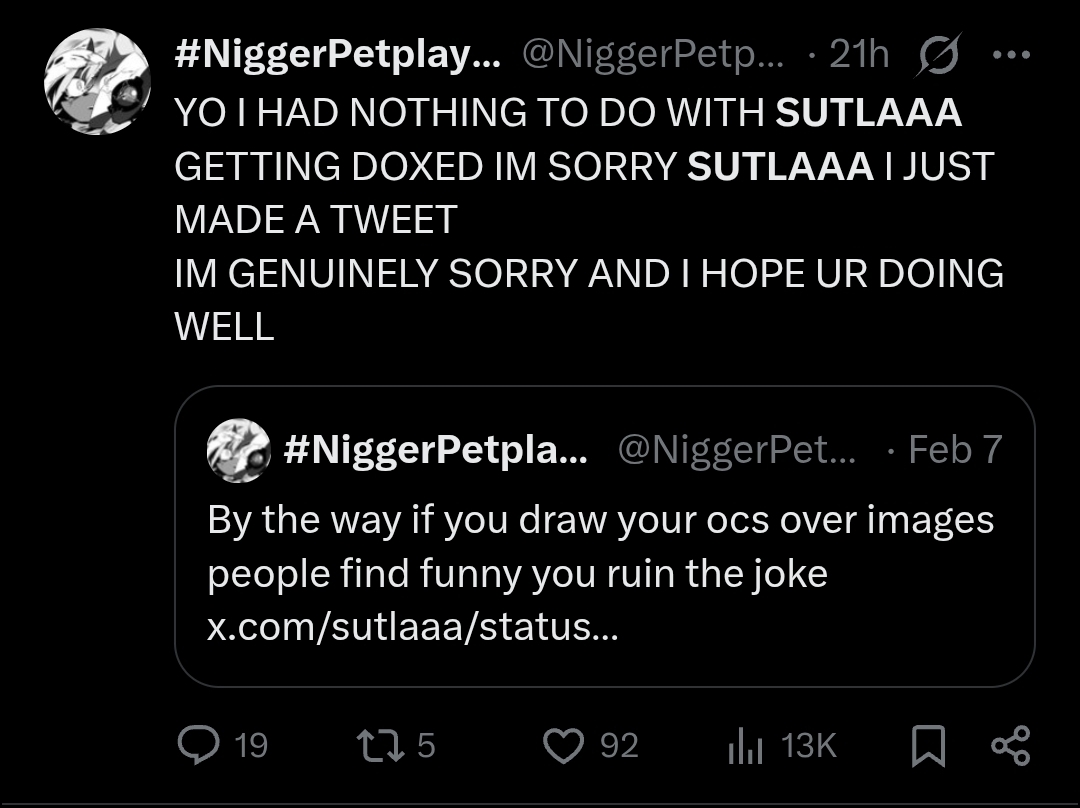Screen dimensions: 1080x808
Task: Open the main tweet author's bold display name
Action: click(338, 56)
